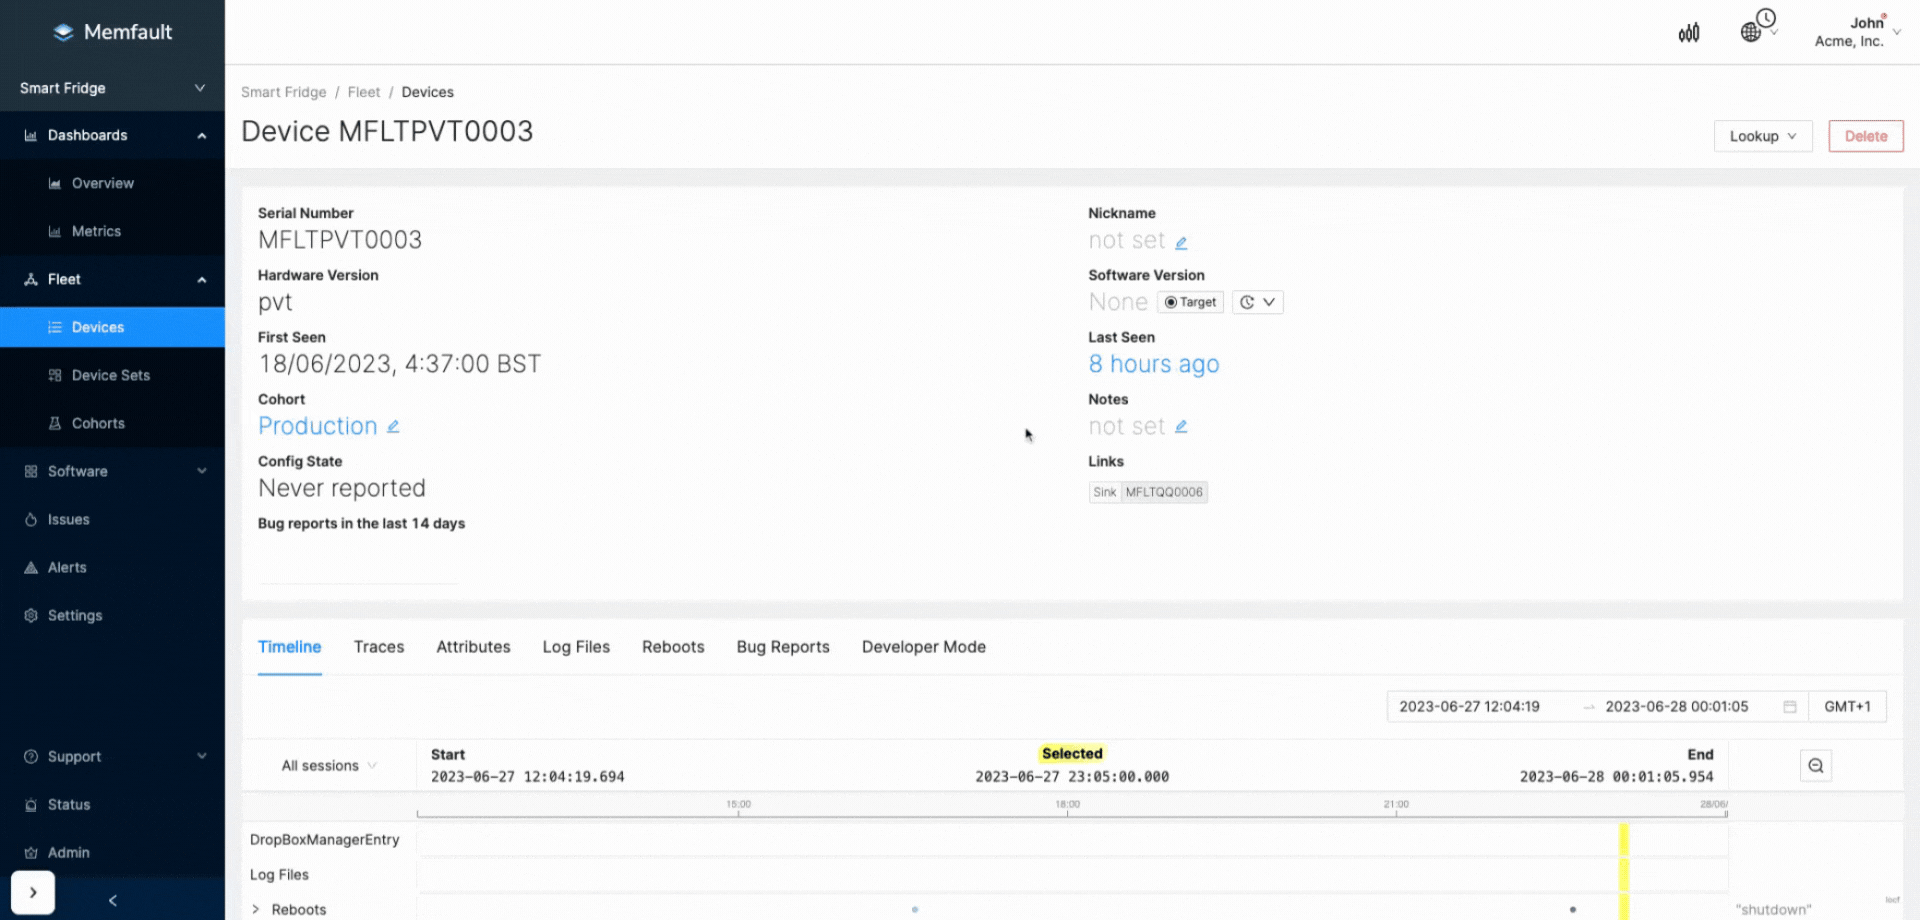Open the Developer Mode tab

point(923,647)
